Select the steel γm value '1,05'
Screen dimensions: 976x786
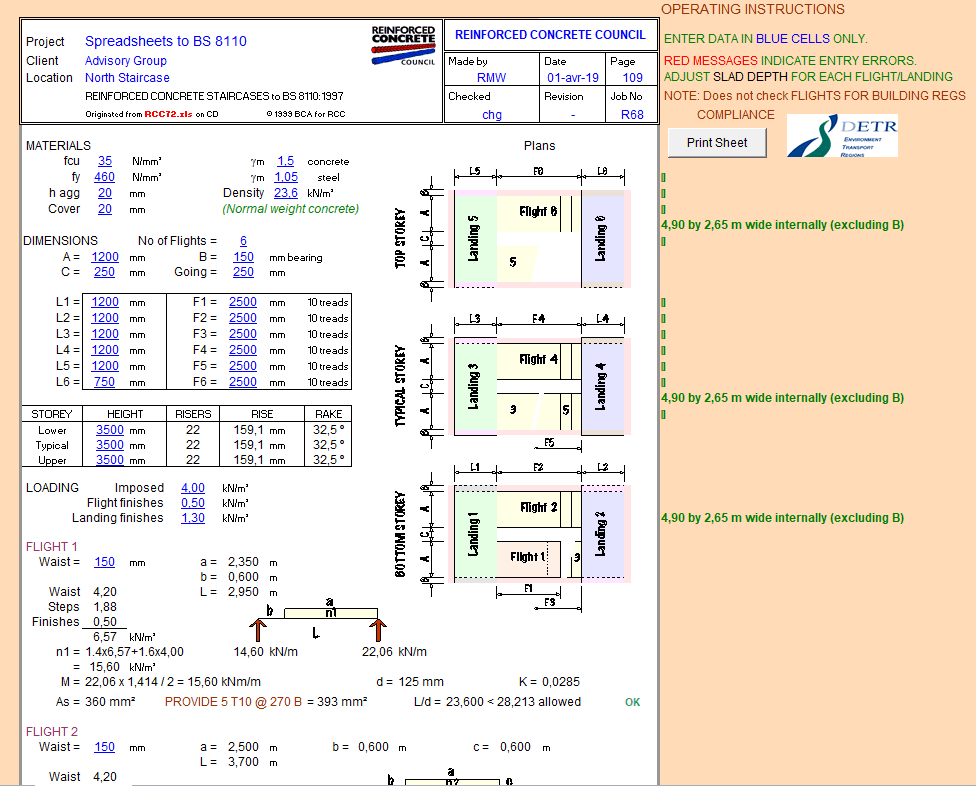(x=286, y=177)
